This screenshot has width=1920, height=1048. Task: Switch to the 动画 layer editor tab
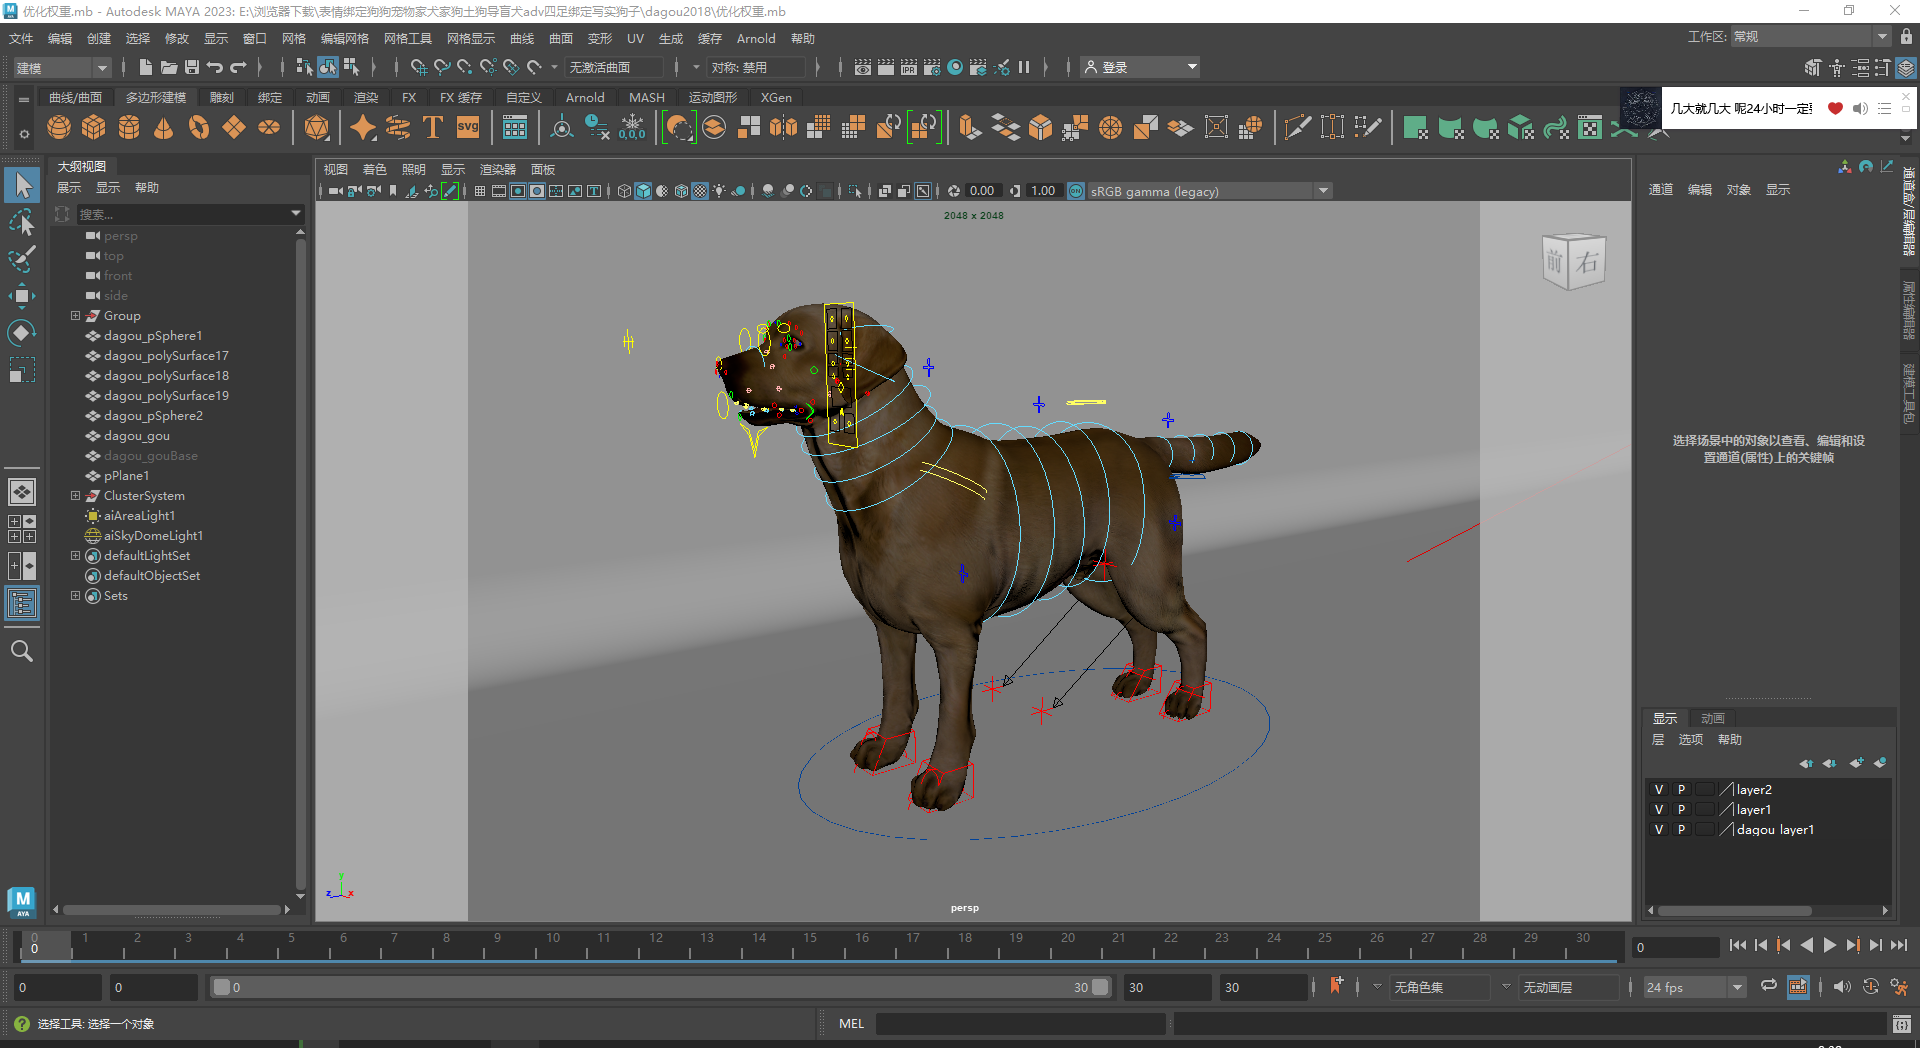[x=1713, y=719]
